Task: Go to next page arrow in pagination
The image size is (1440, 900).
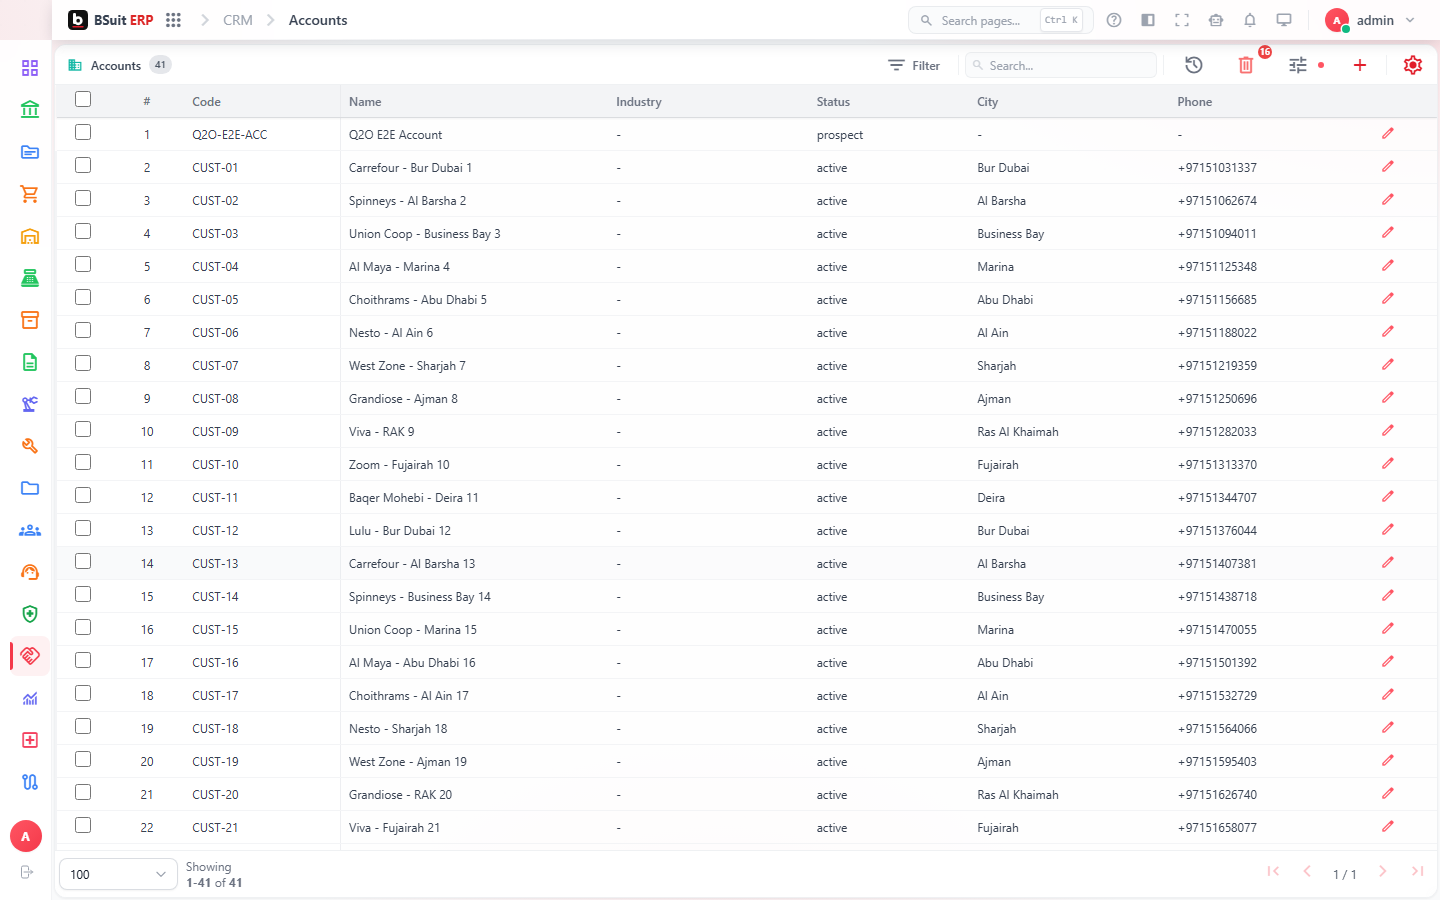Action: click(1383, 872)
